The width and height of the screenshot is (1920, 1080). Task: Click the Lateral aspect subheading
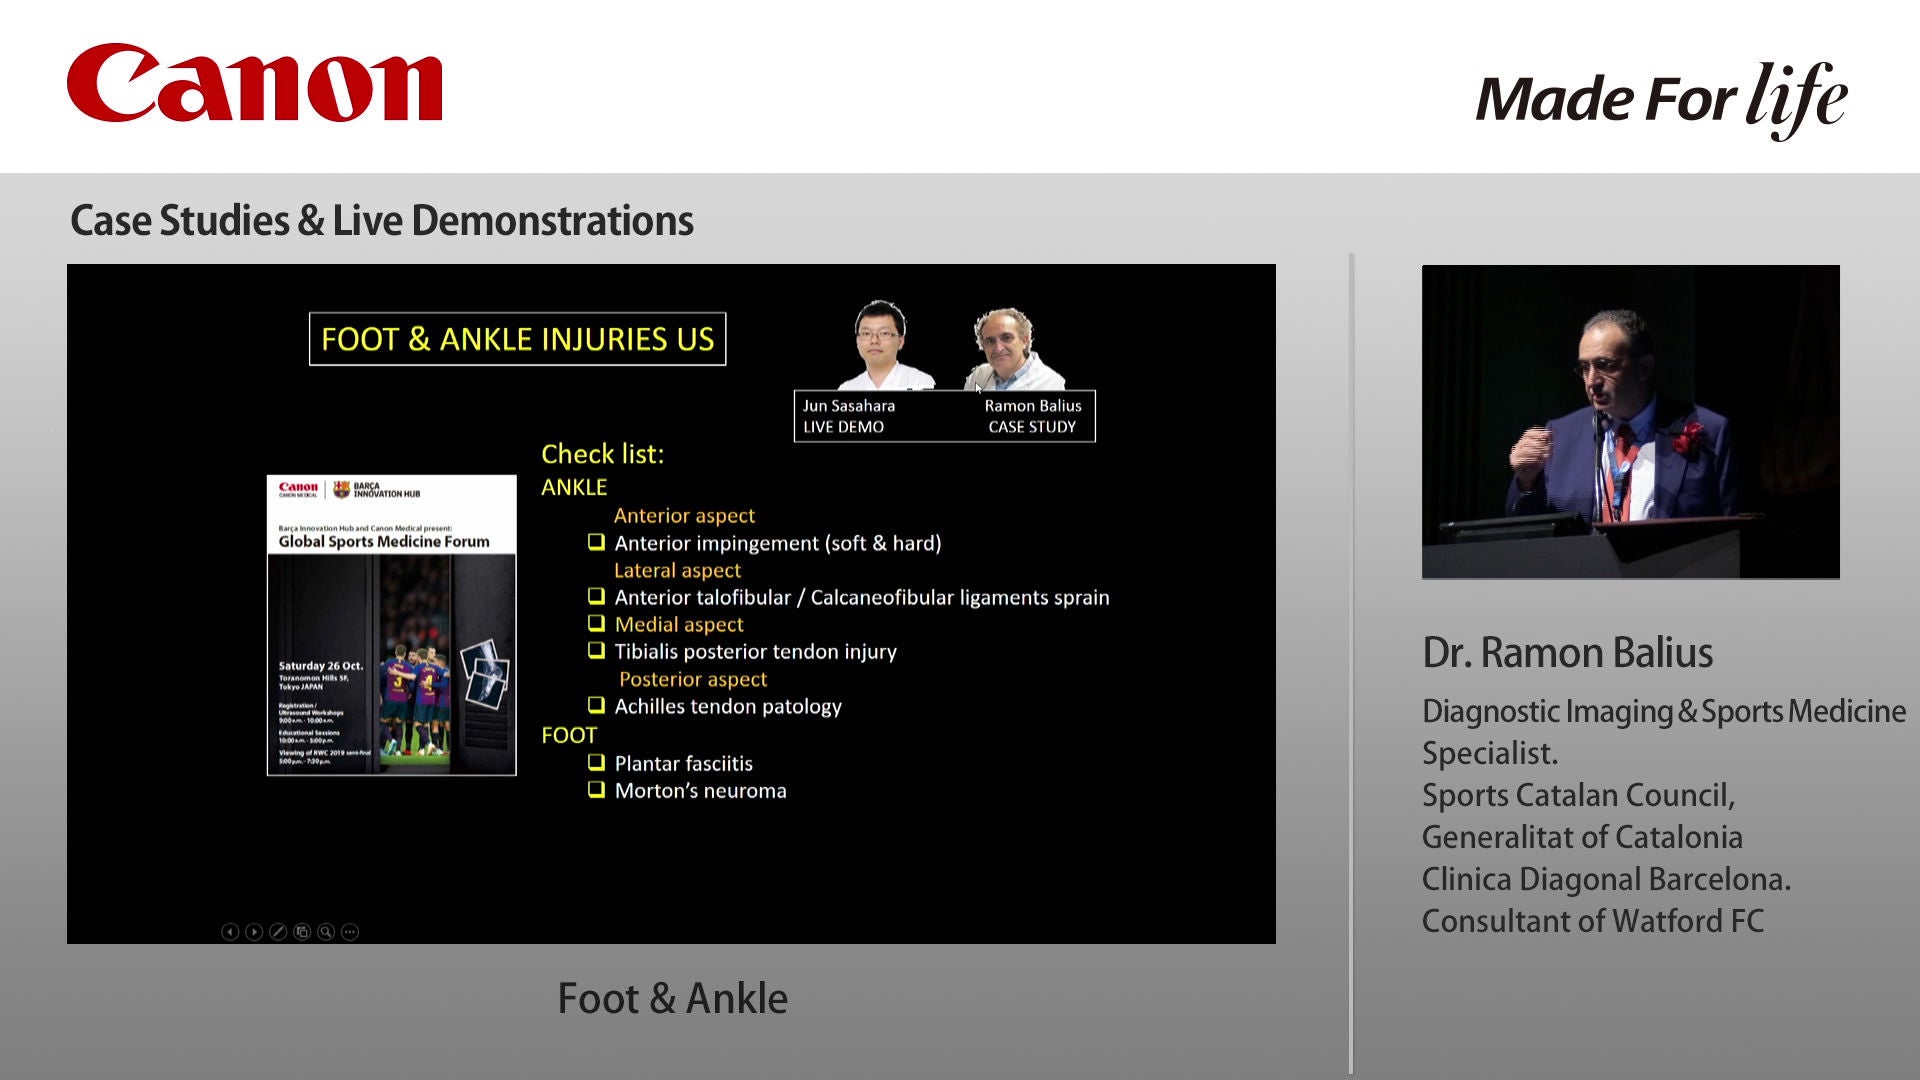[x=677, y=570]
